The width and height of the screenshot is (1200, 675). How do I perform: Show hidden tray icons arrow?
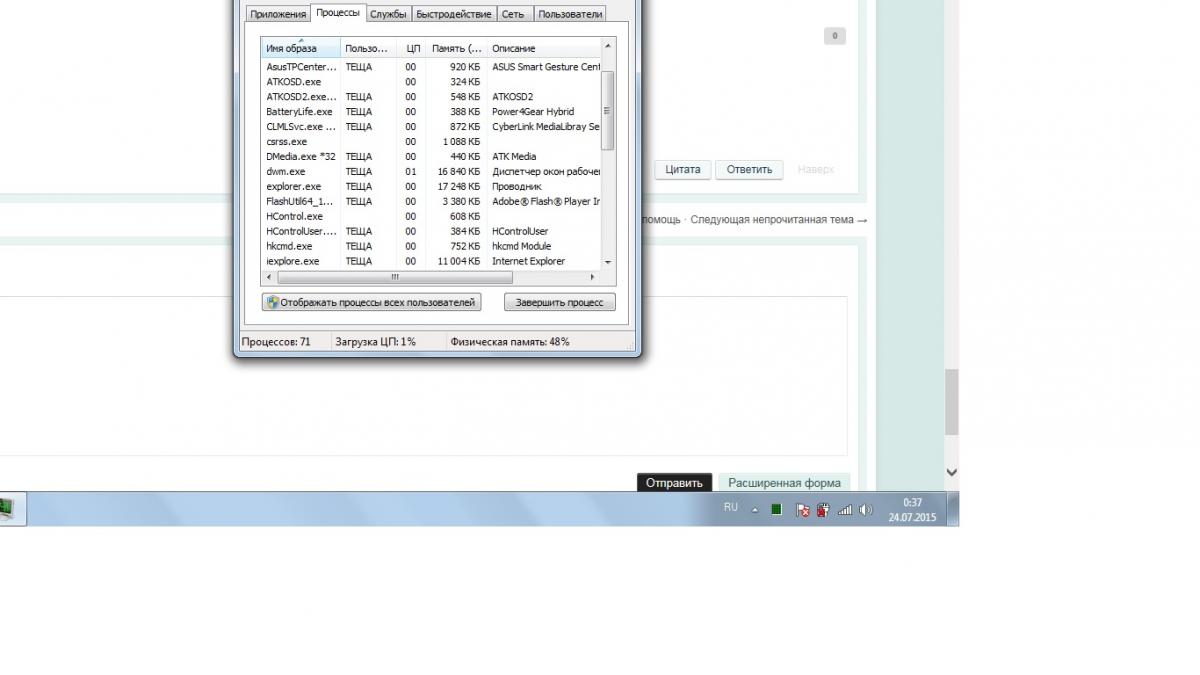click(755, 510)
